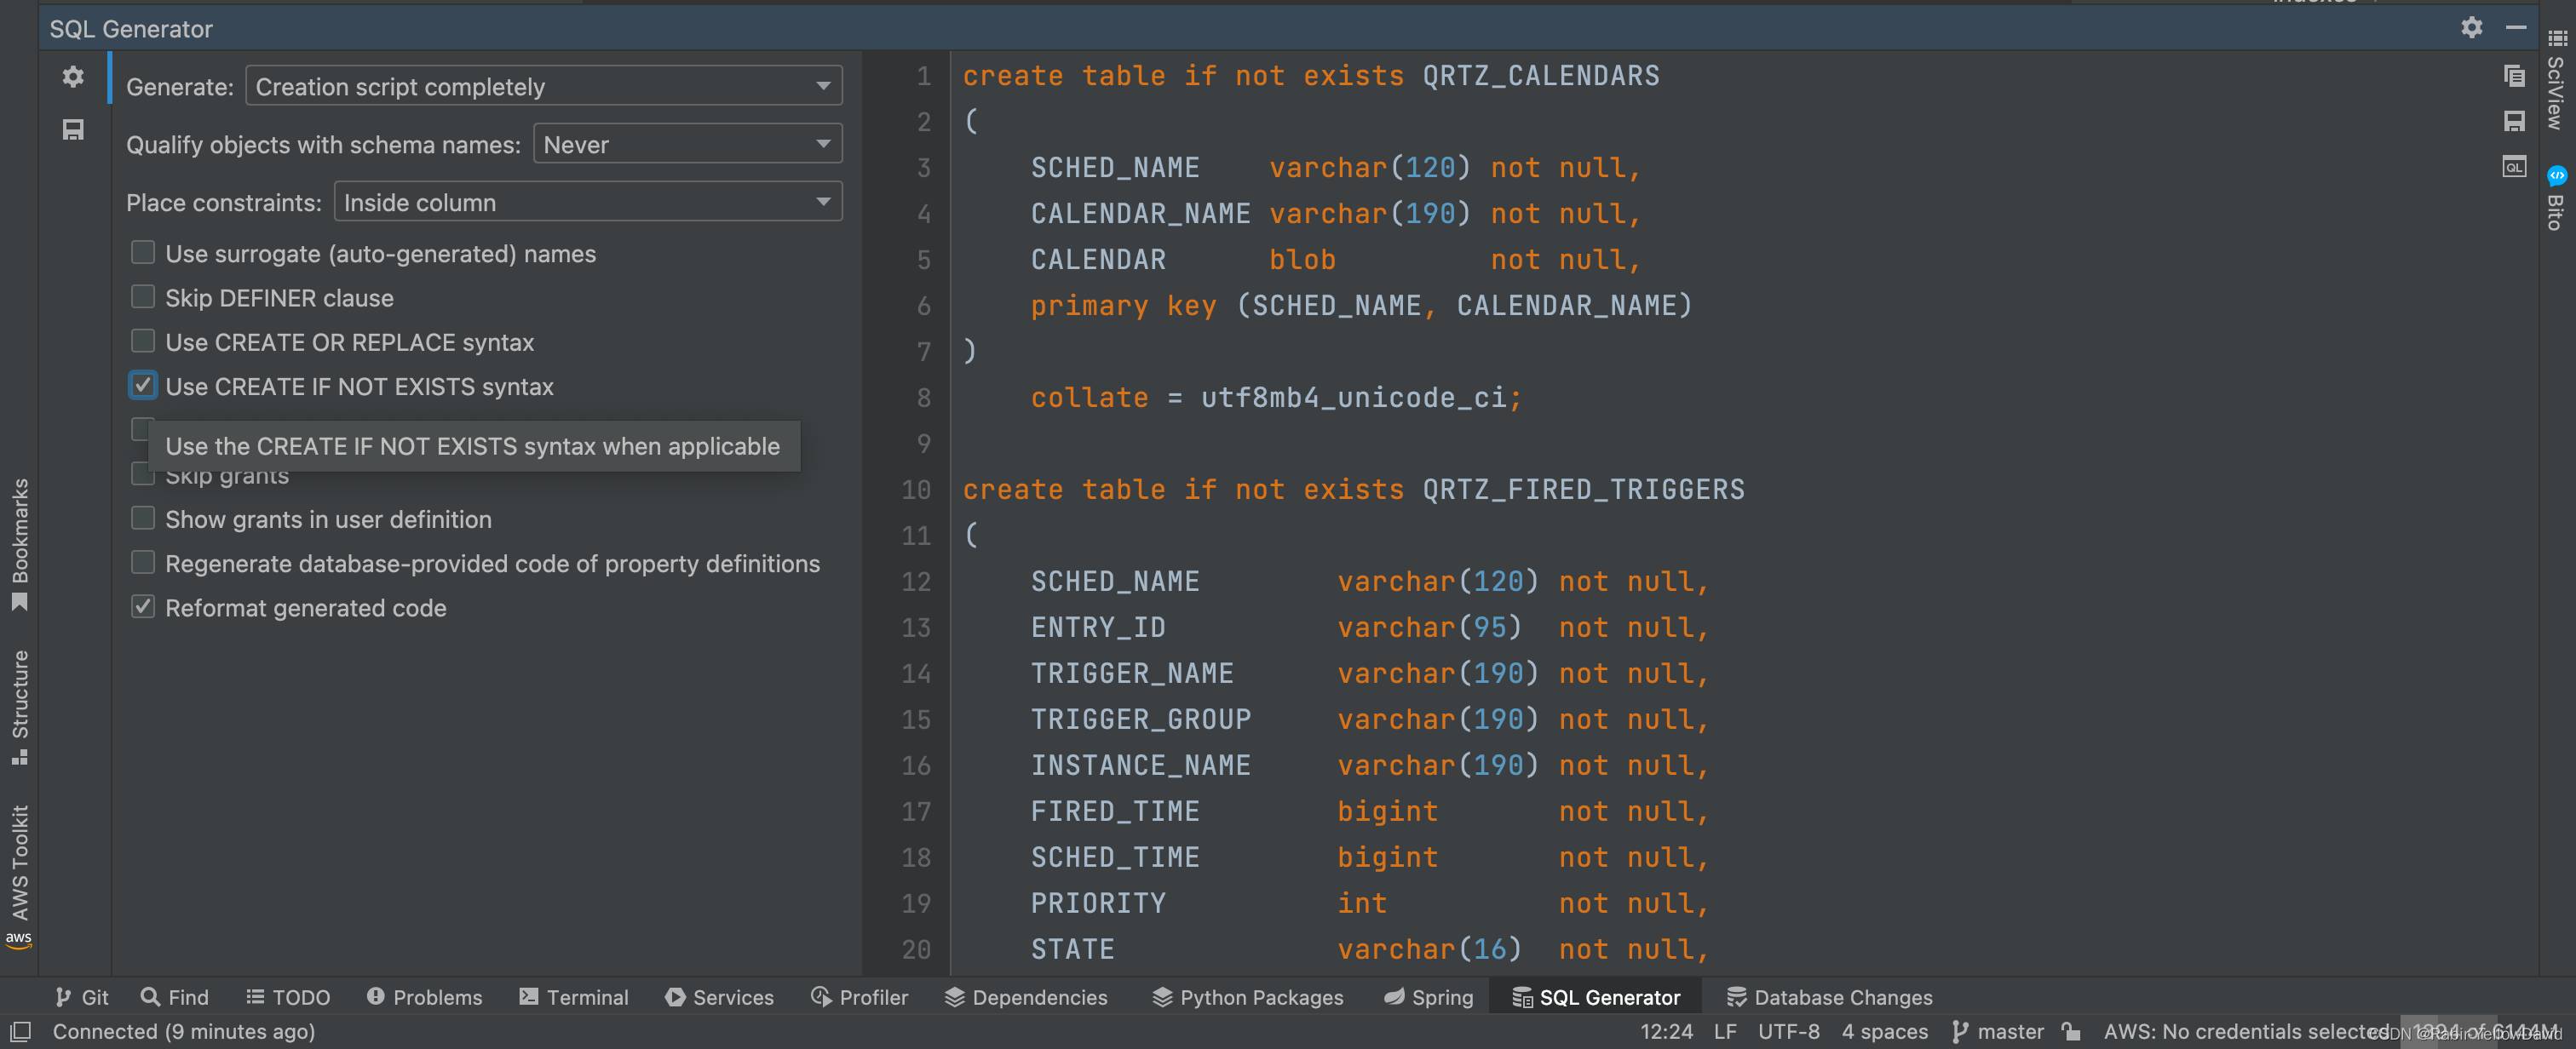This screenshot has height=1049, width=2576.
Task: Uncheck Reformat generated code
Action: pos(143,607)
